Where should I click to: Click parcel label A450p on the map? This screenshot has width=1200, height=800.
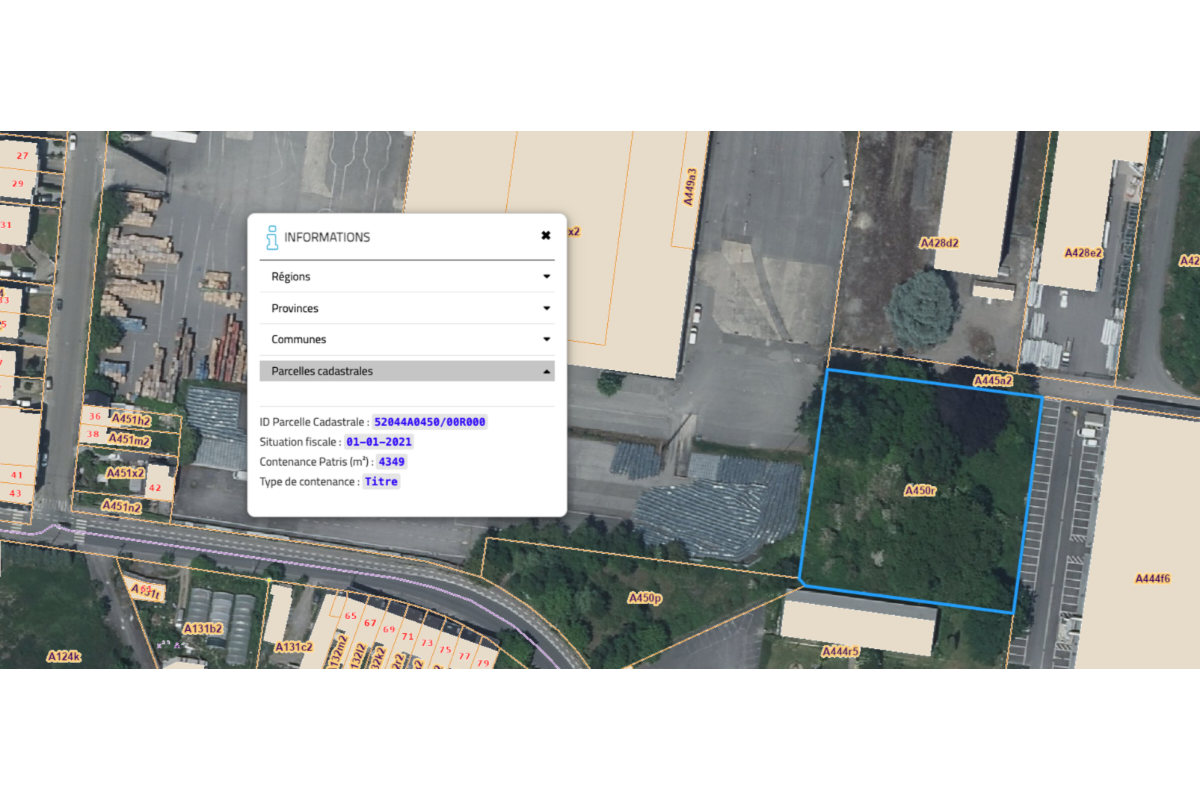(x=645, y=598)
